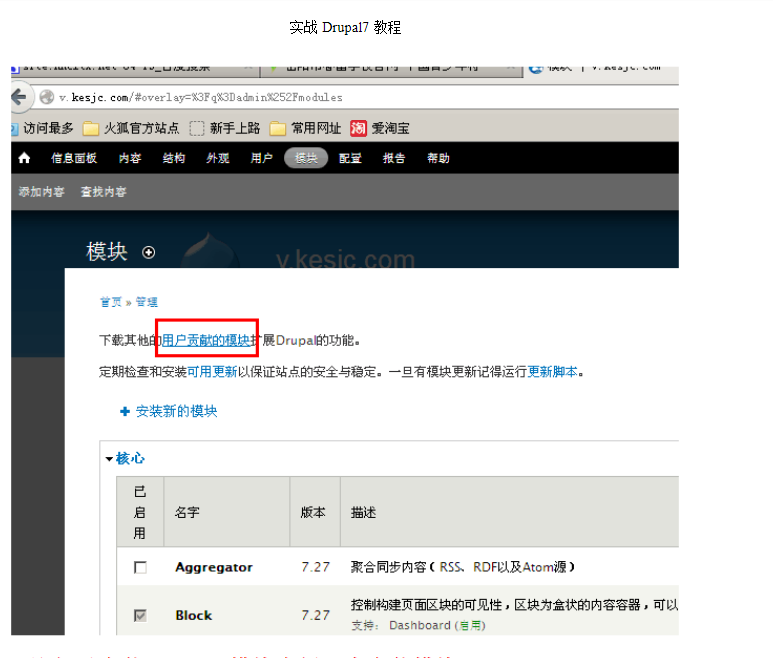Viewport: 773px width, 658px height.
Task: Enable the Aggregator module checkbox
Action: pos(141,567)
